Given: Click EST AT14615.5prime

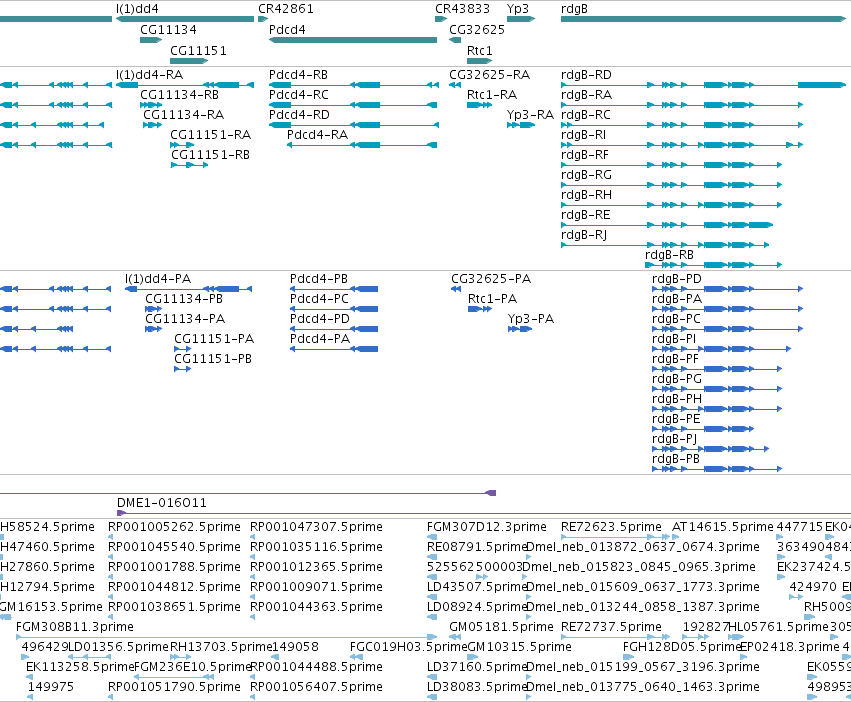Looking at the screenshot, I should pyautogui.click(x=722, y=527).
